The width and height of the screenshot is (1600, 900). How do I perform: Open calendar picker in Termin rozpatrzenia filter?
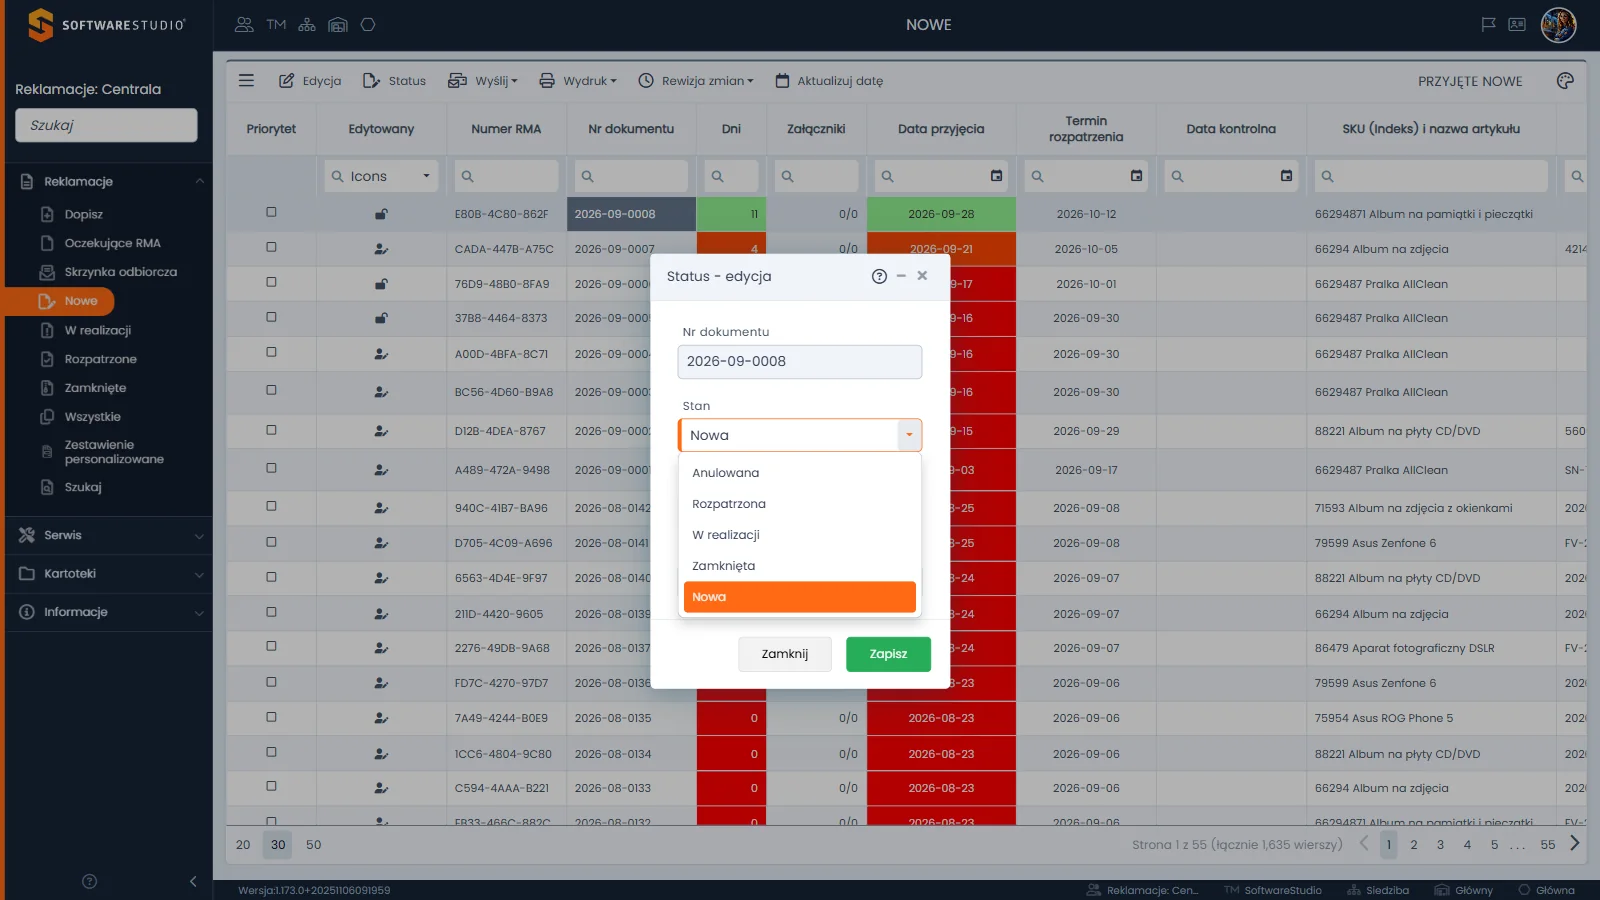click(x=1136, y=176)
